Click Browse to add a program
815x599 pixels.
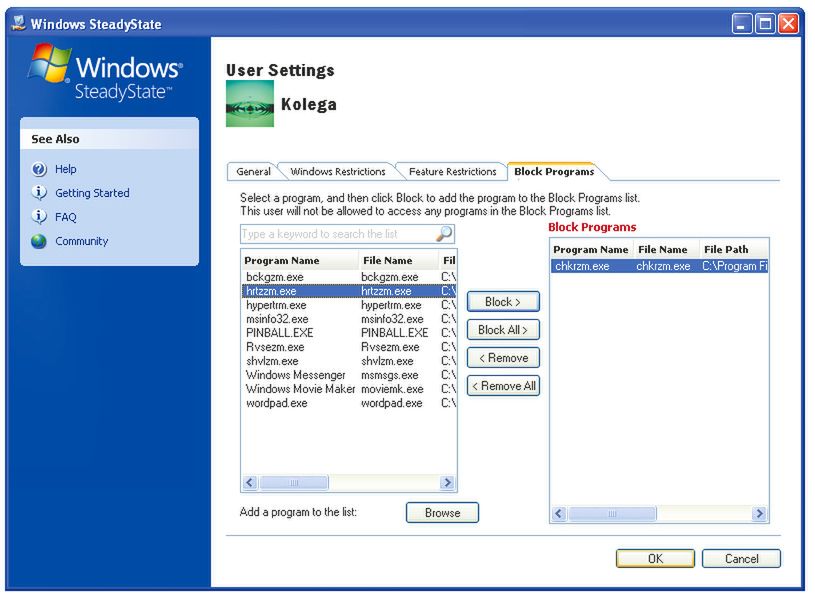(x=442, y=513)
